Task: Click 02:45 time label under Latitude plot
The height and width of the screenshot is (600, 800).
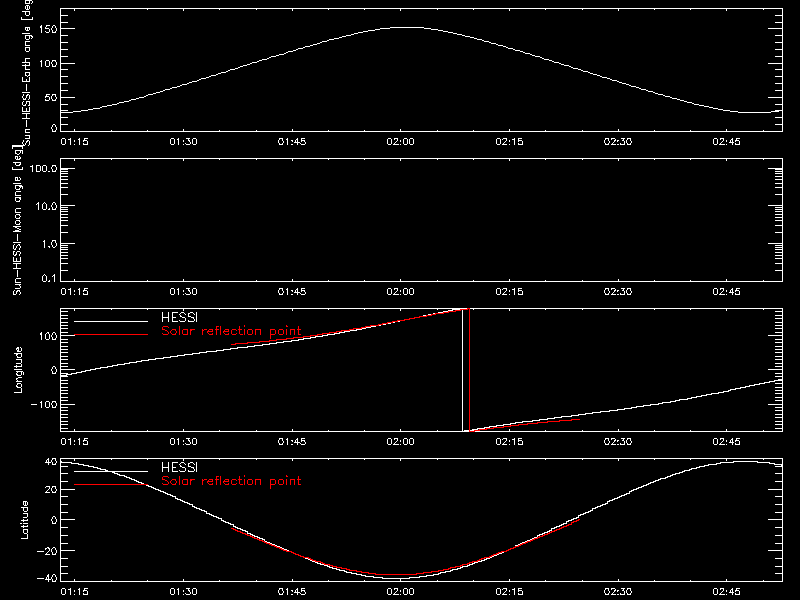Action: [727, 592]
